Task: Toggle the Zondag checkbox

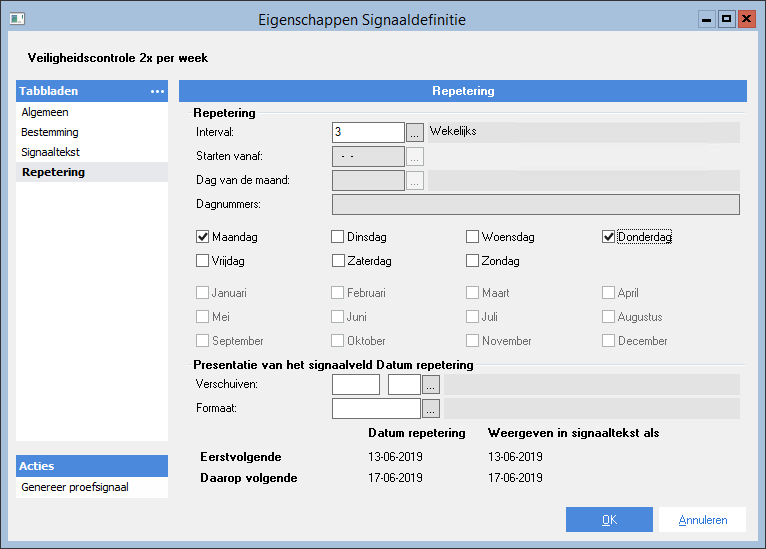Action: 473,261
